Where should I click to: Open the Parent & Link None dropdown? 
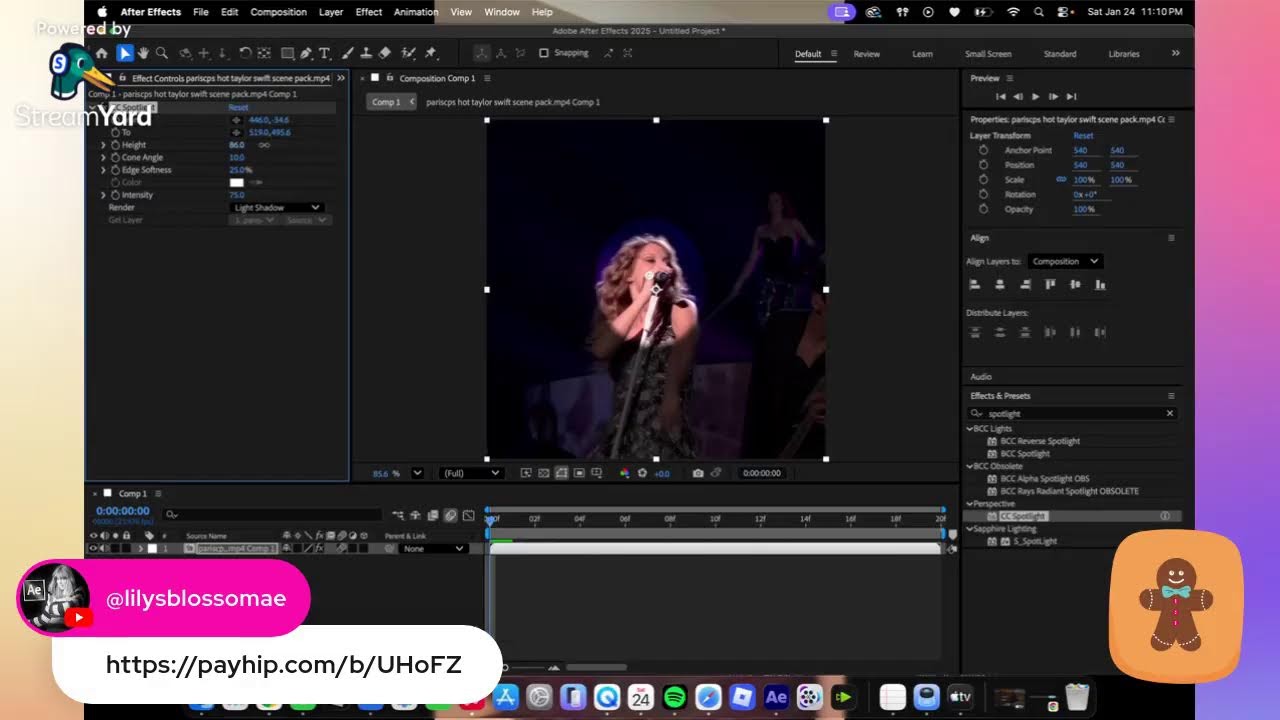[x=434, y=549]
